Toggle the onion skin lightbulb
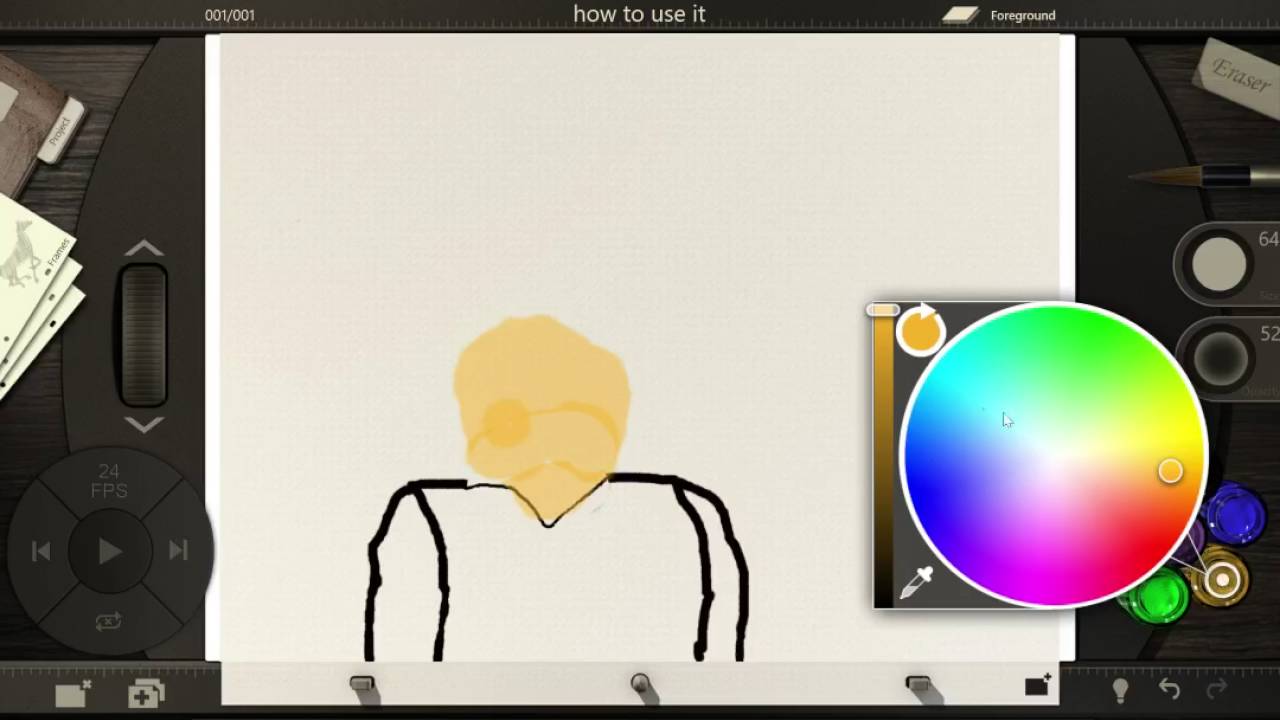Viewport: 1280px width, 720px height. pos(1121,689)
